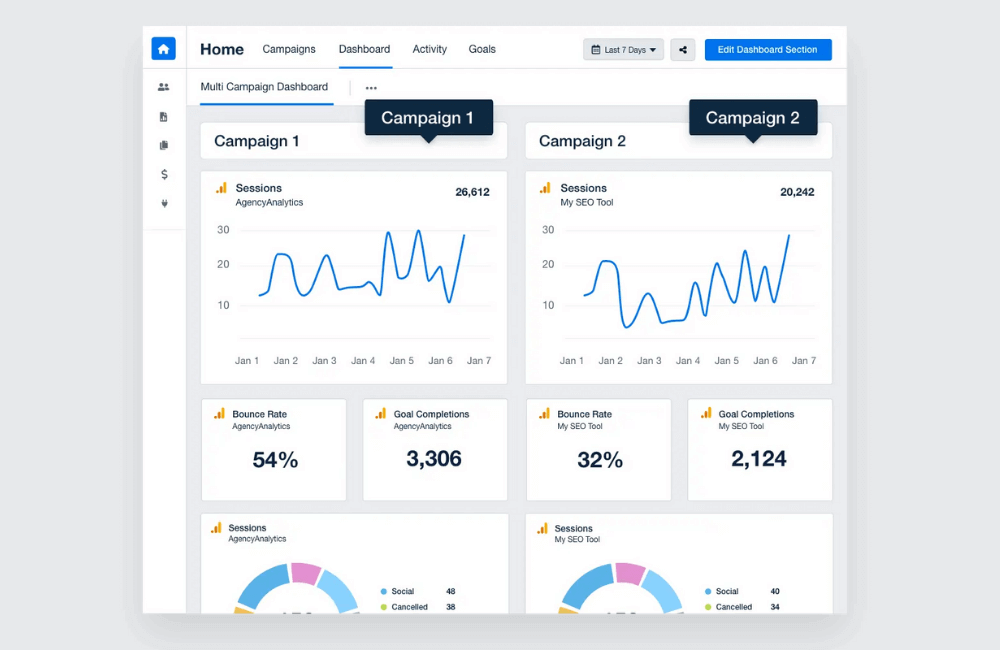The width and height of the screenshot is (1000, 650).
Task: Click the integrations plug icon in sidebar
Action: [164, 203]
